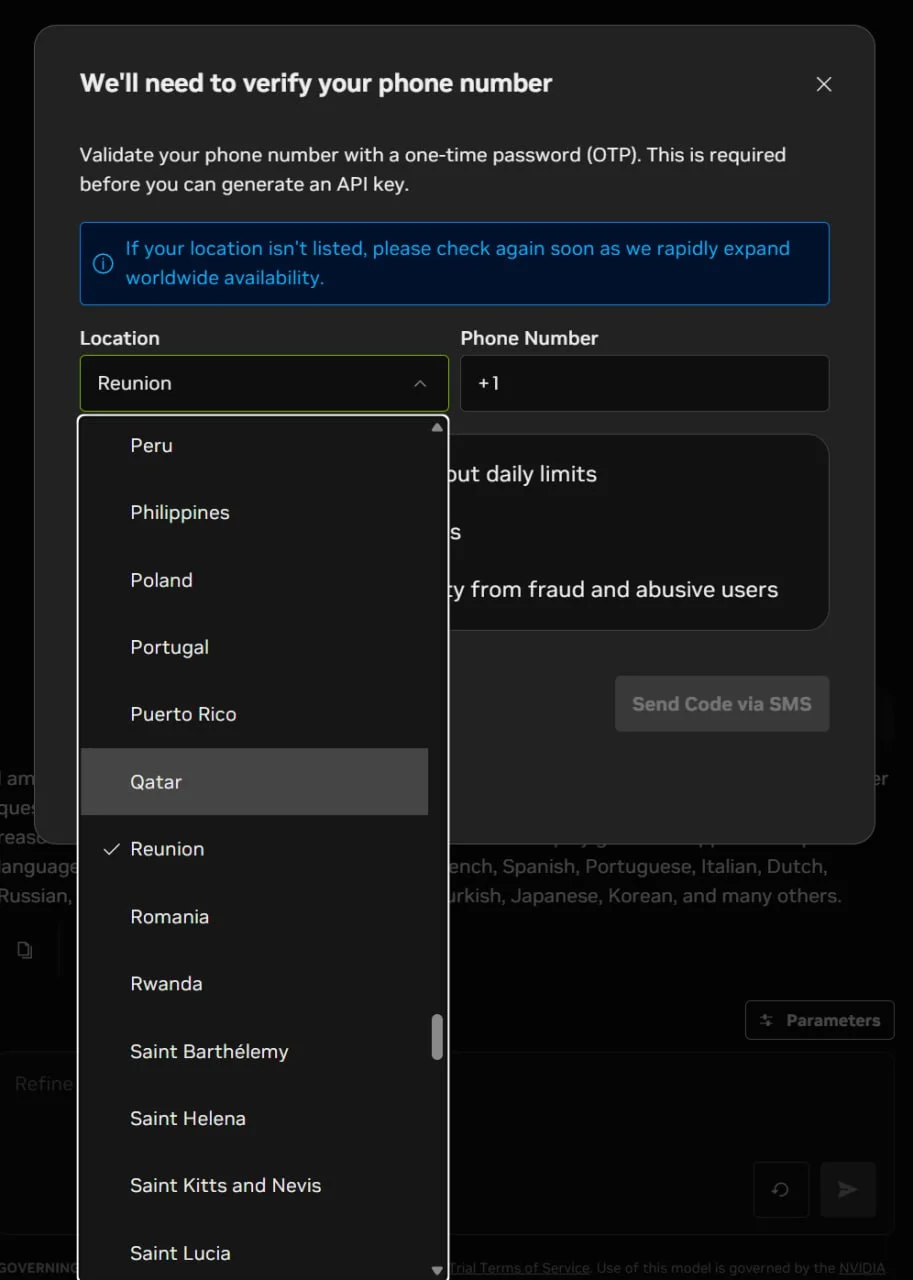Pick Saint Kitts and Nevis
913x1280 pixels.
point(226,1186)
